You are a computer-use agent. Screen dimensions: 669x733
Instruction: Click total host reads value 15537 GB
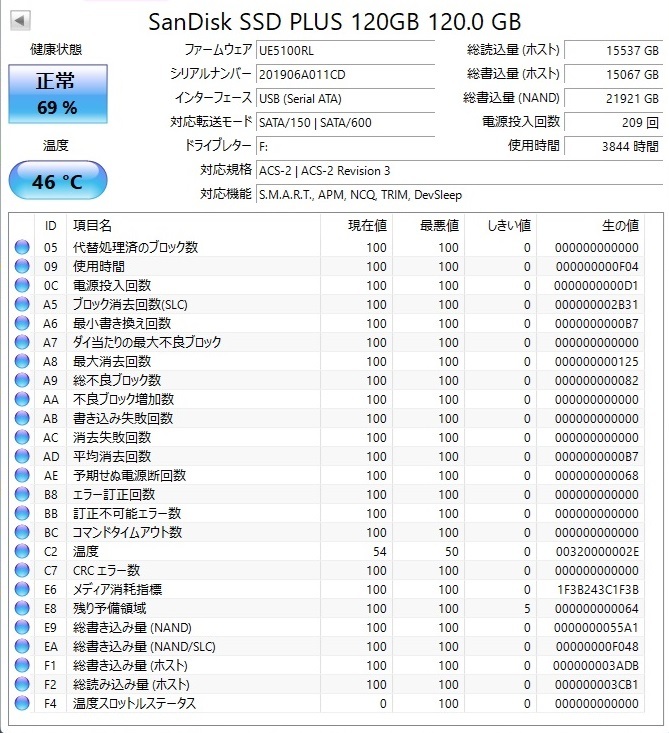click(613, 50)
